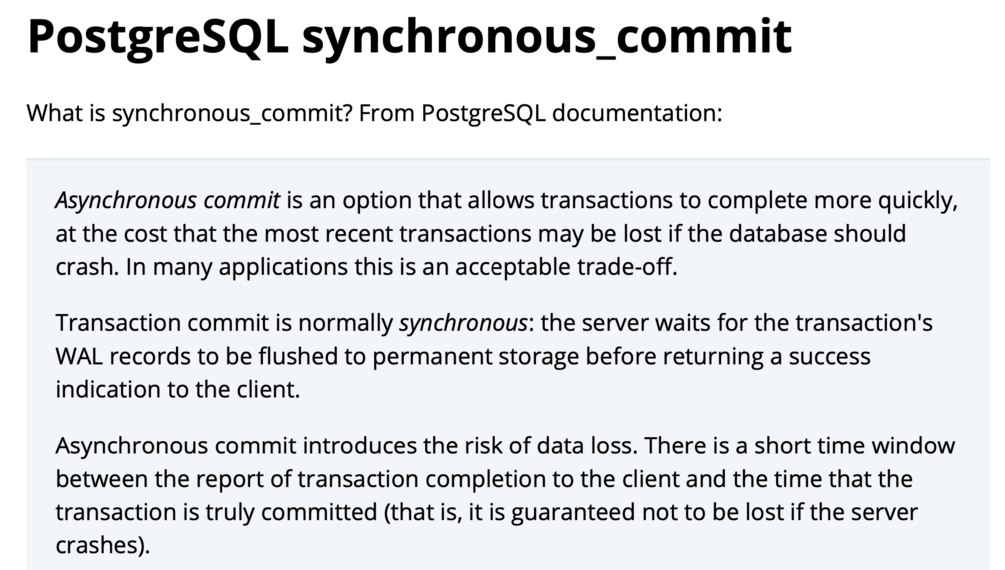Click the italic word "synchronous" in second paragraph
The height and width of the screenshot is (570, 1005).
click(x=463, y=323)
